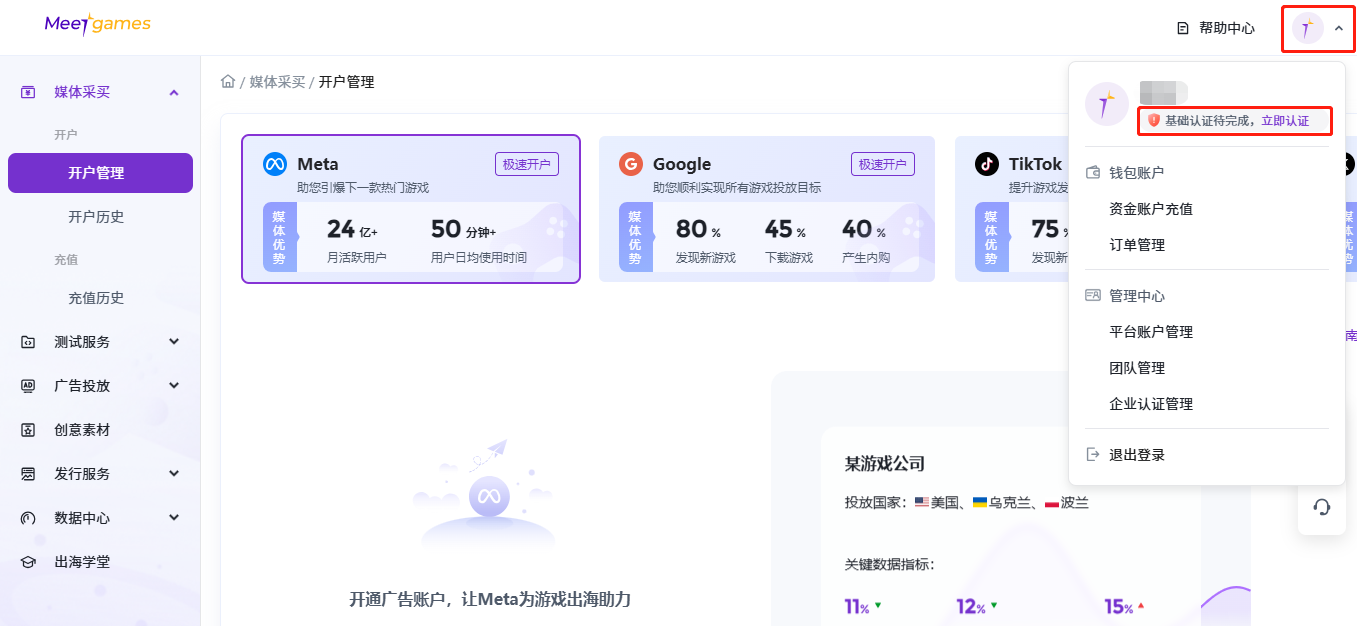Expand the 测试服务 sidebar menu
The image size is (1357, 626).
174,342
